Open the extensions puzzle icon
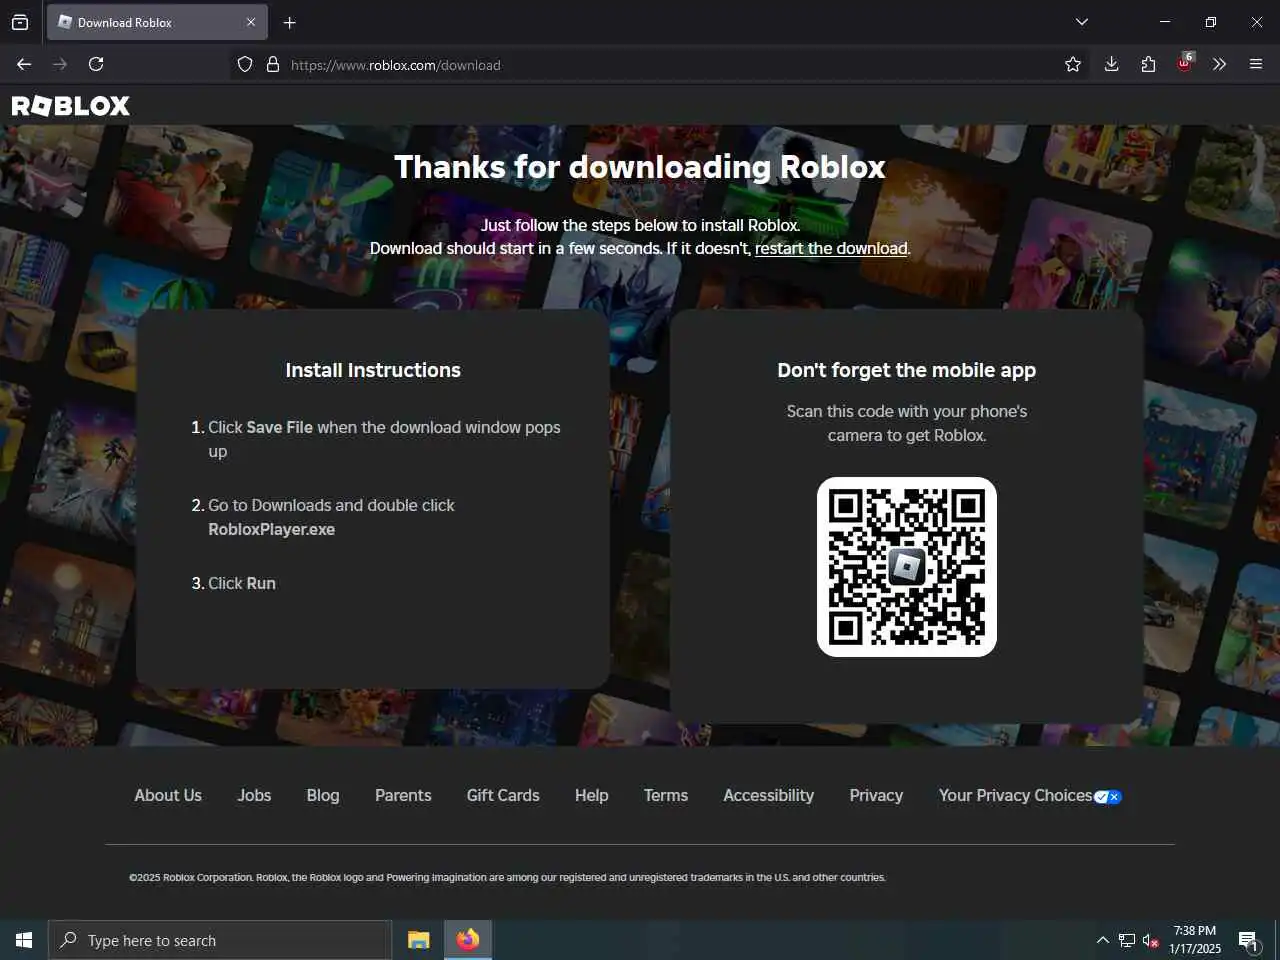The height and width of the screenshot is (960, 1280). pos(1148,64)
